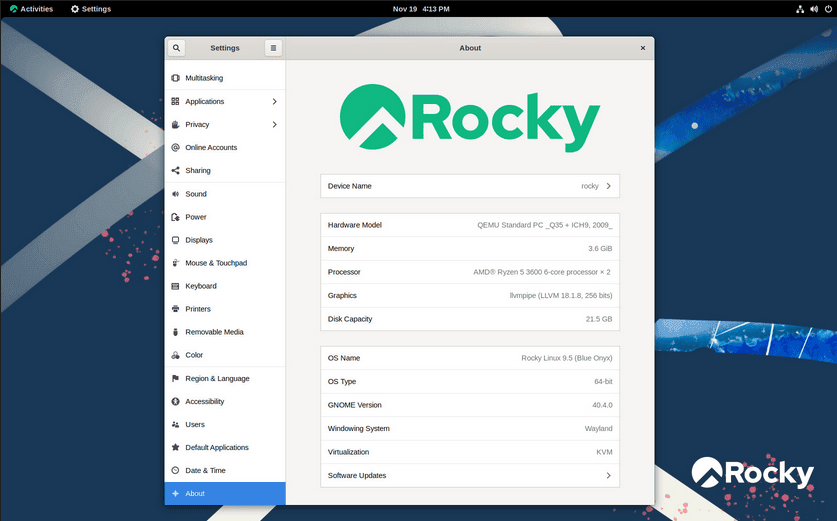Open the Settings app menu in top bar
Viewport: 837px width, 521px height.
(91, 9)
